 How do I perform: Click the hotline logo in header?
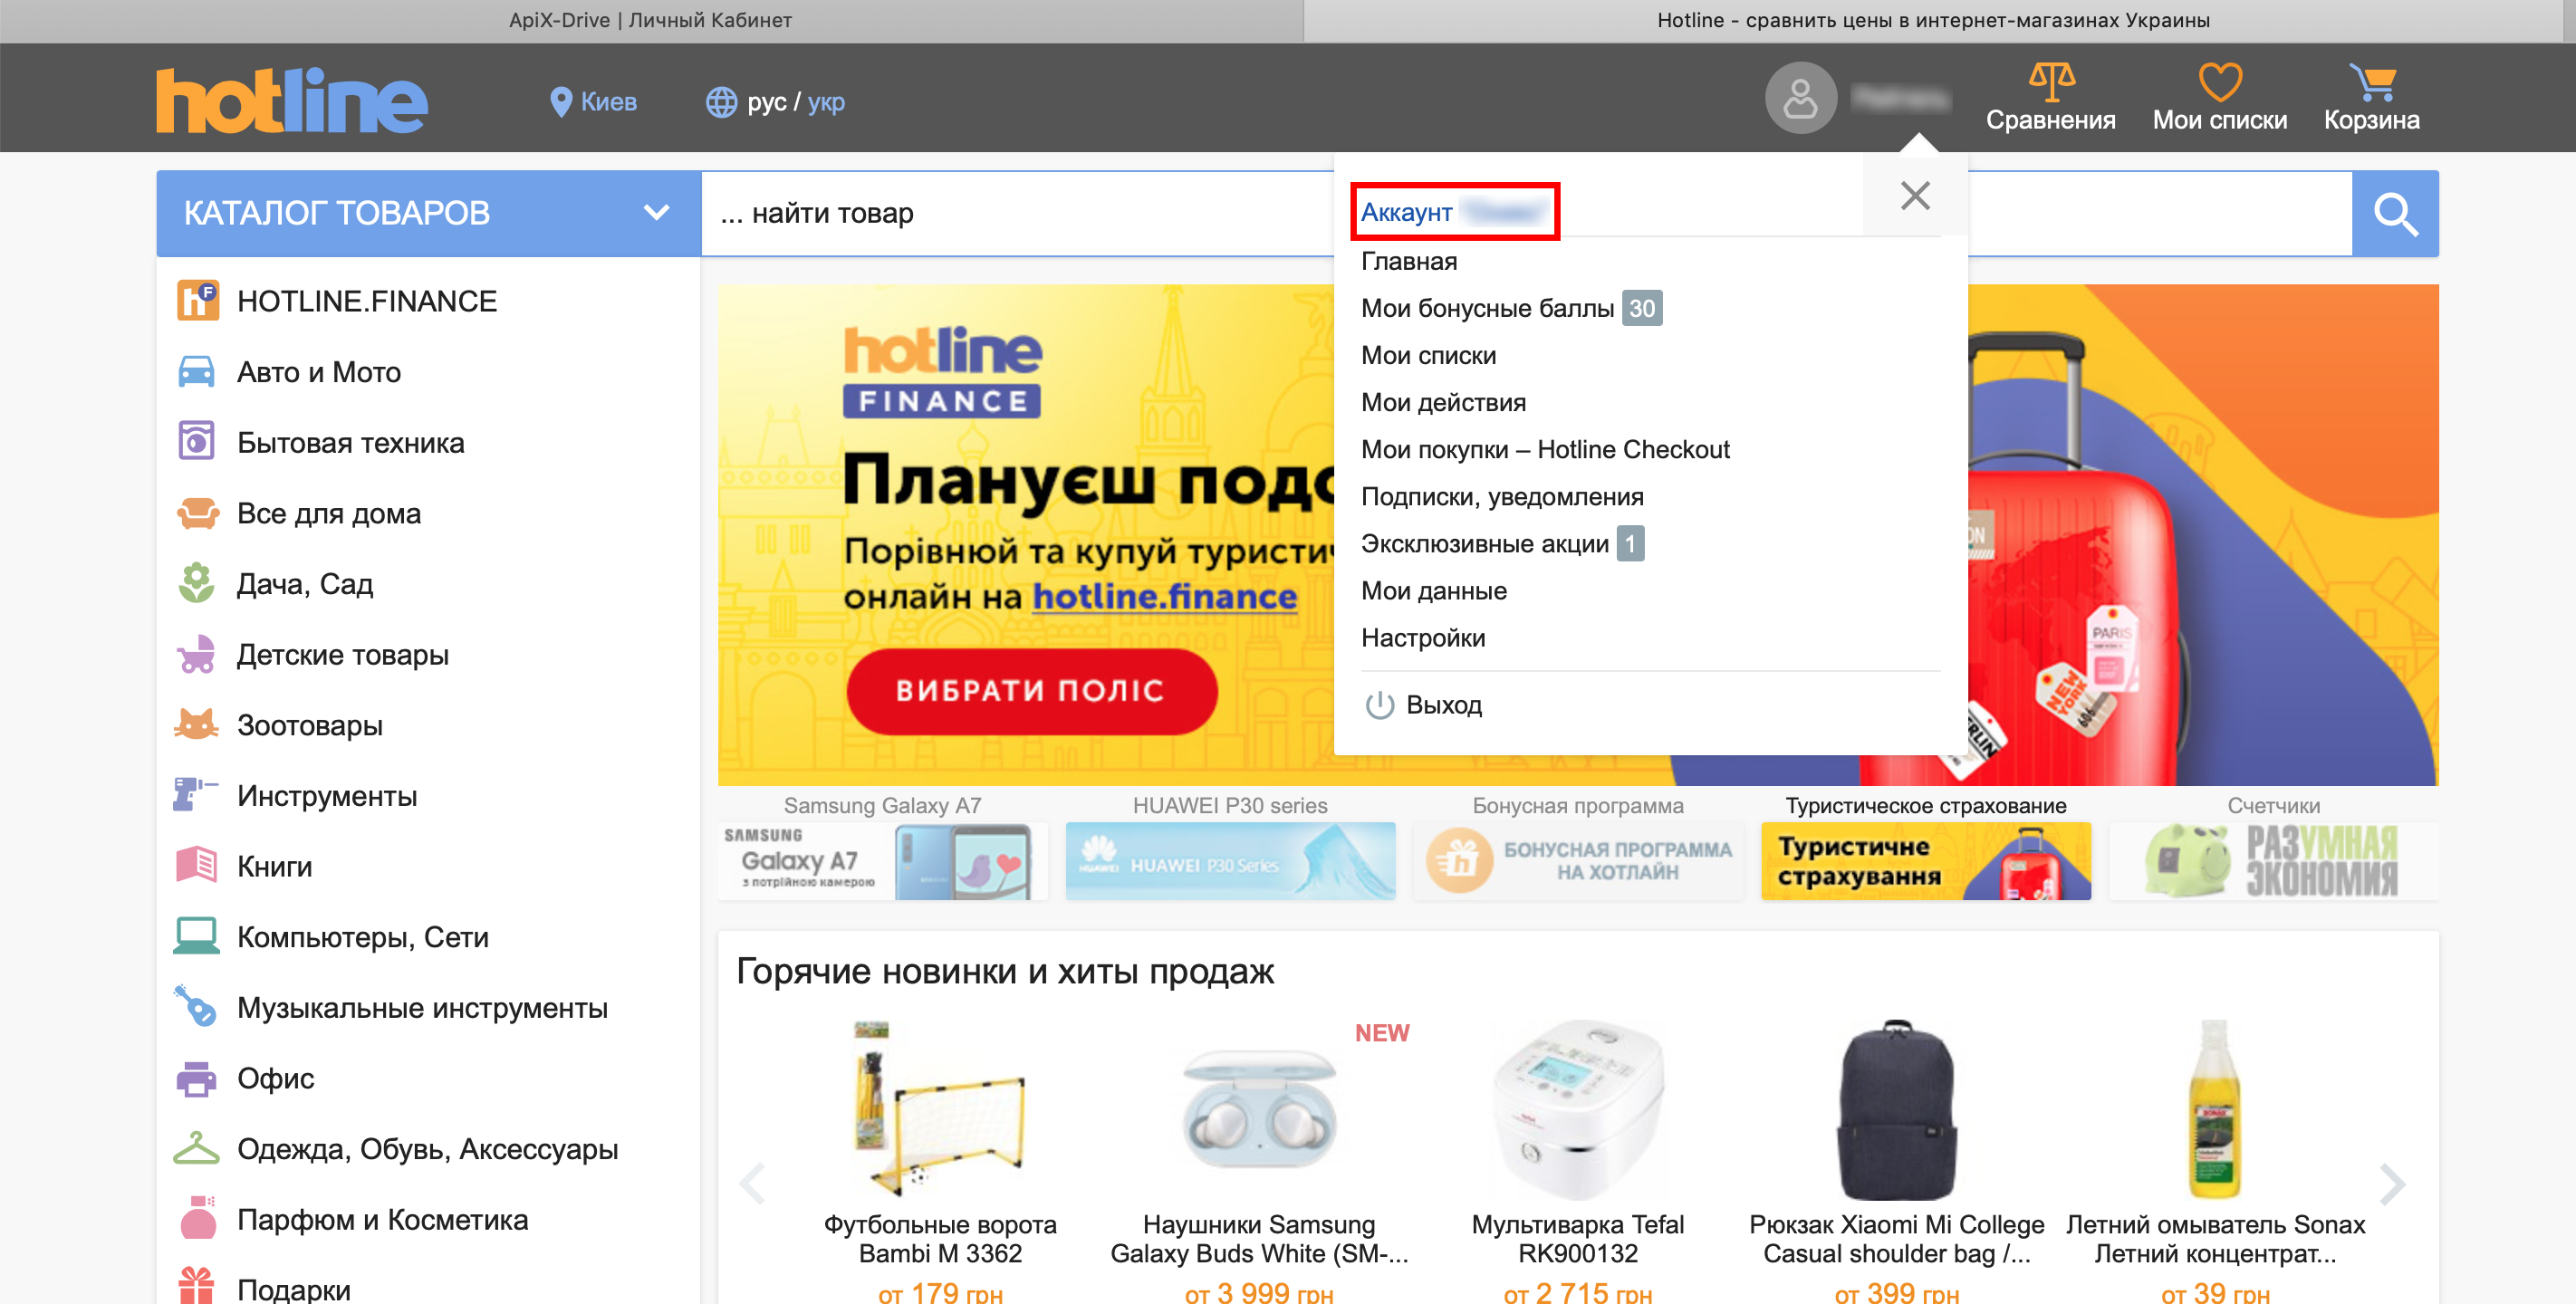coord(291,100)
